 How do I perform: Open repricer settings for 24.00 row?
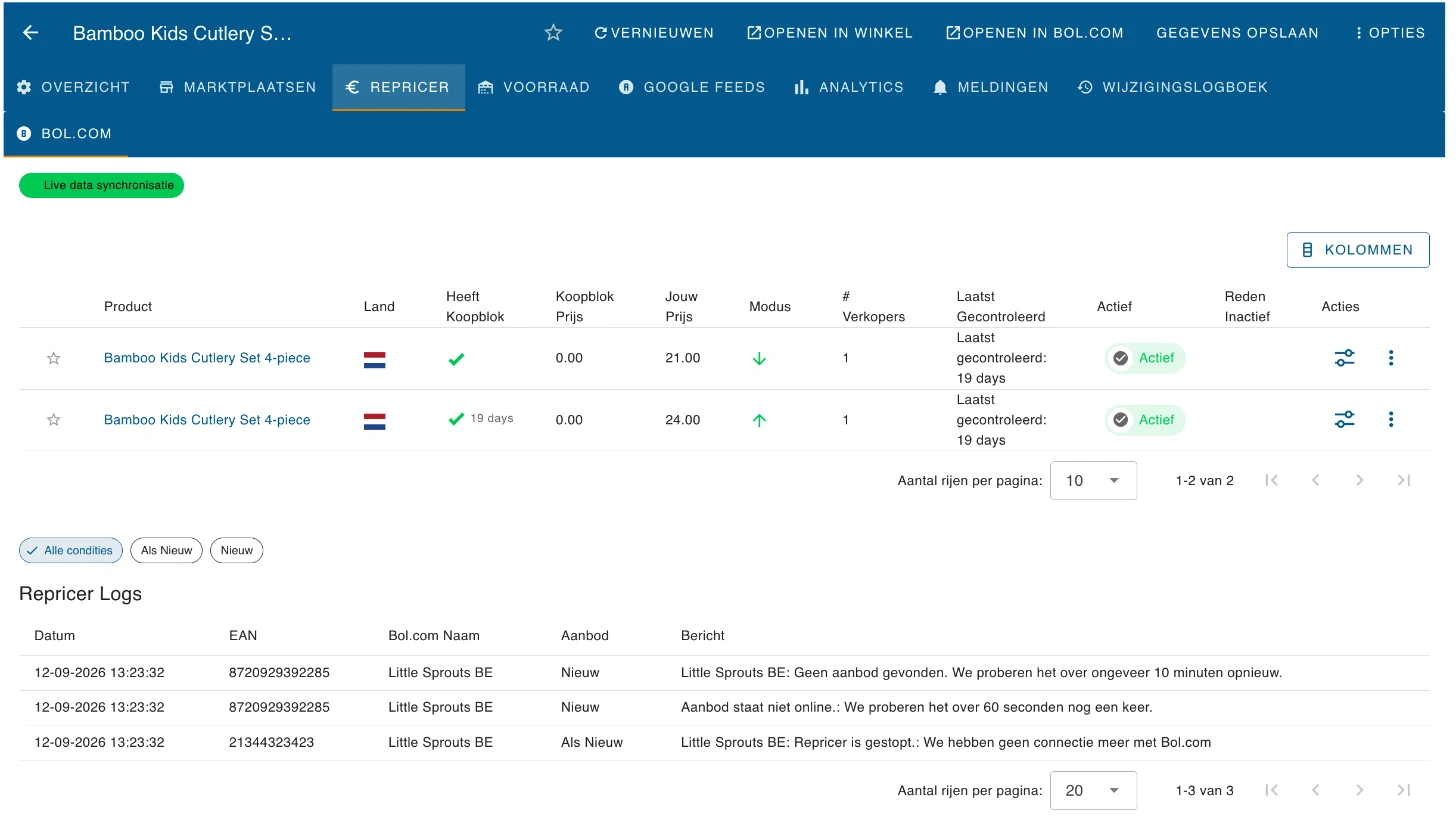pyautogui.click(x=1345, y=420)
